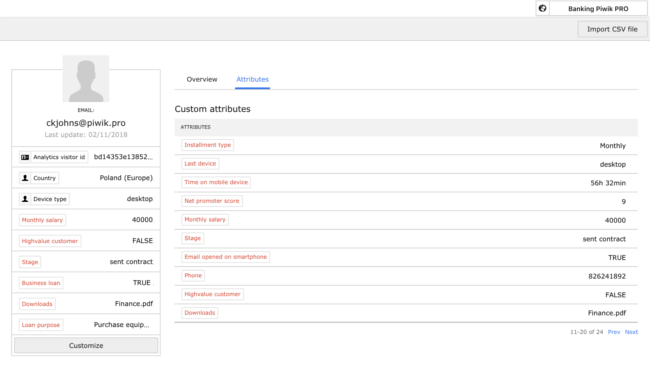Click the TRUE value for Email opened on smartphone
The width and height of the screenshot is (650, 366).
(x=617, y=257)
